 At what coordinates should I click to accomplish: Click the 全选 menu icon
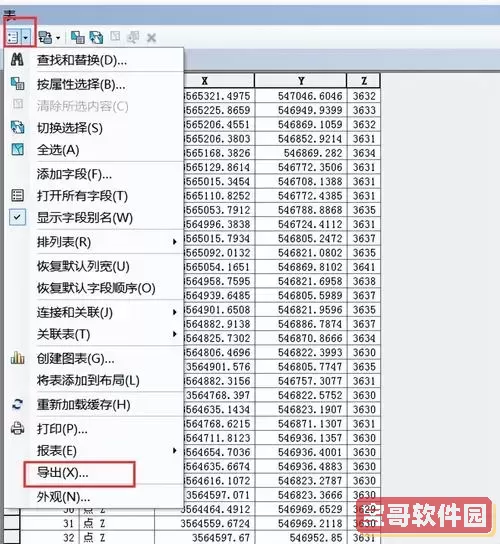tap(17, 150)
